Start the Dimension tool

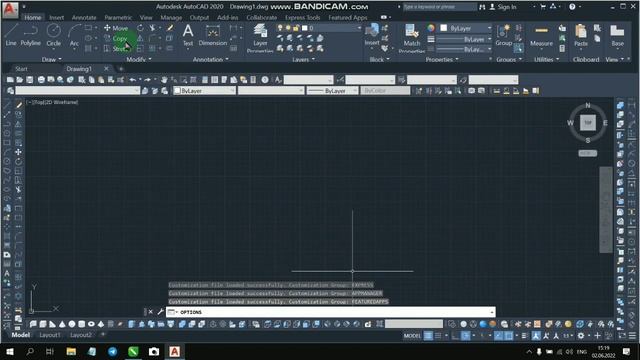(212, 35)
